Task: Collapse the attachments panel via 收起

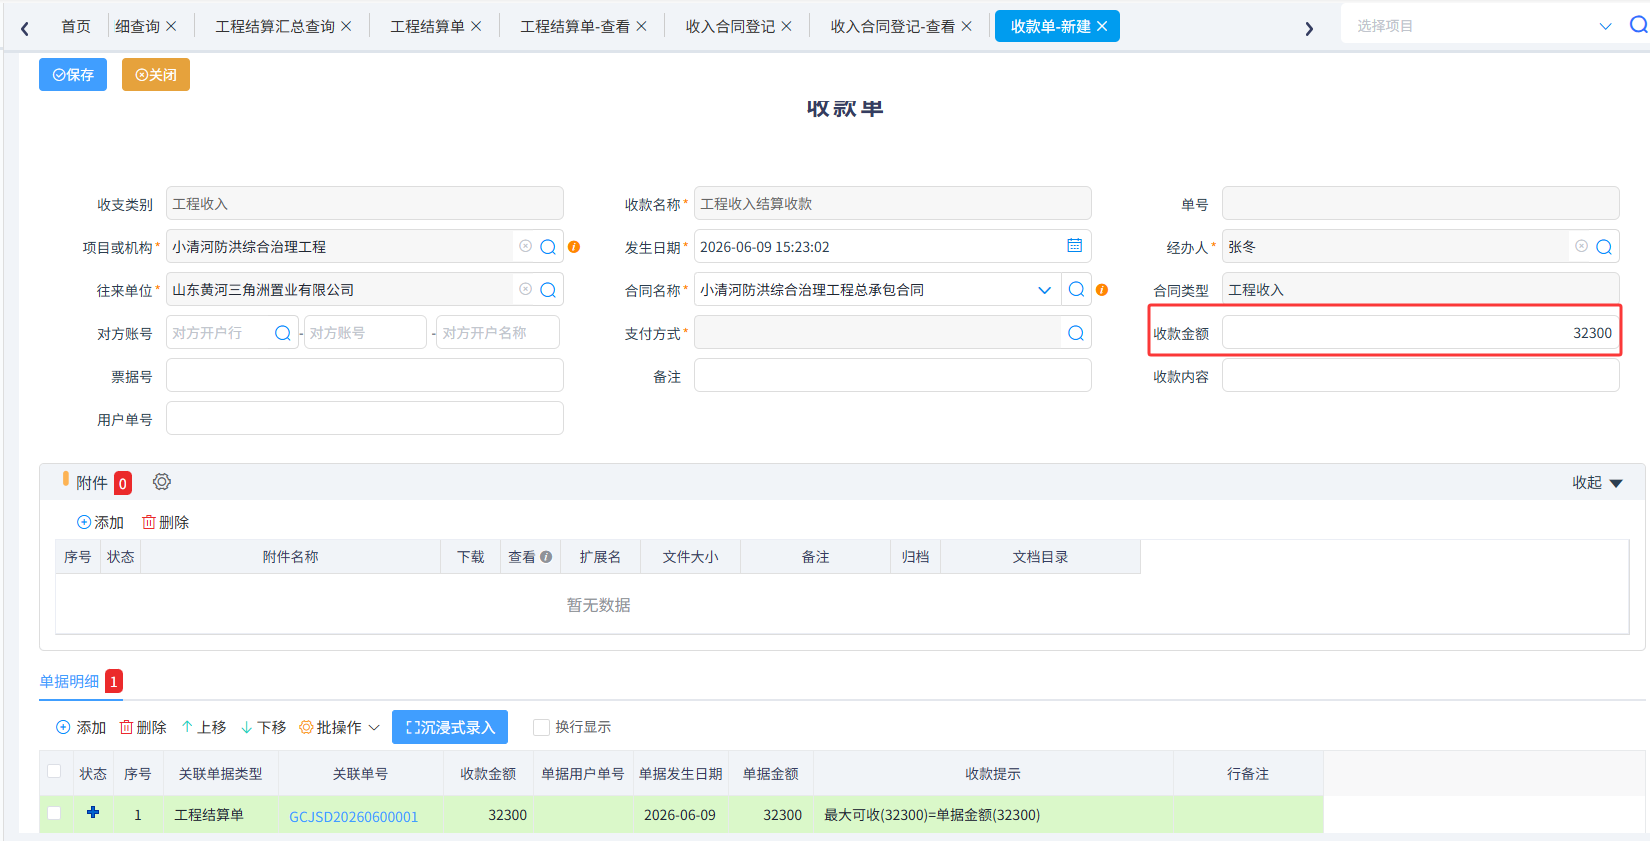Action: click(1597, 482)
